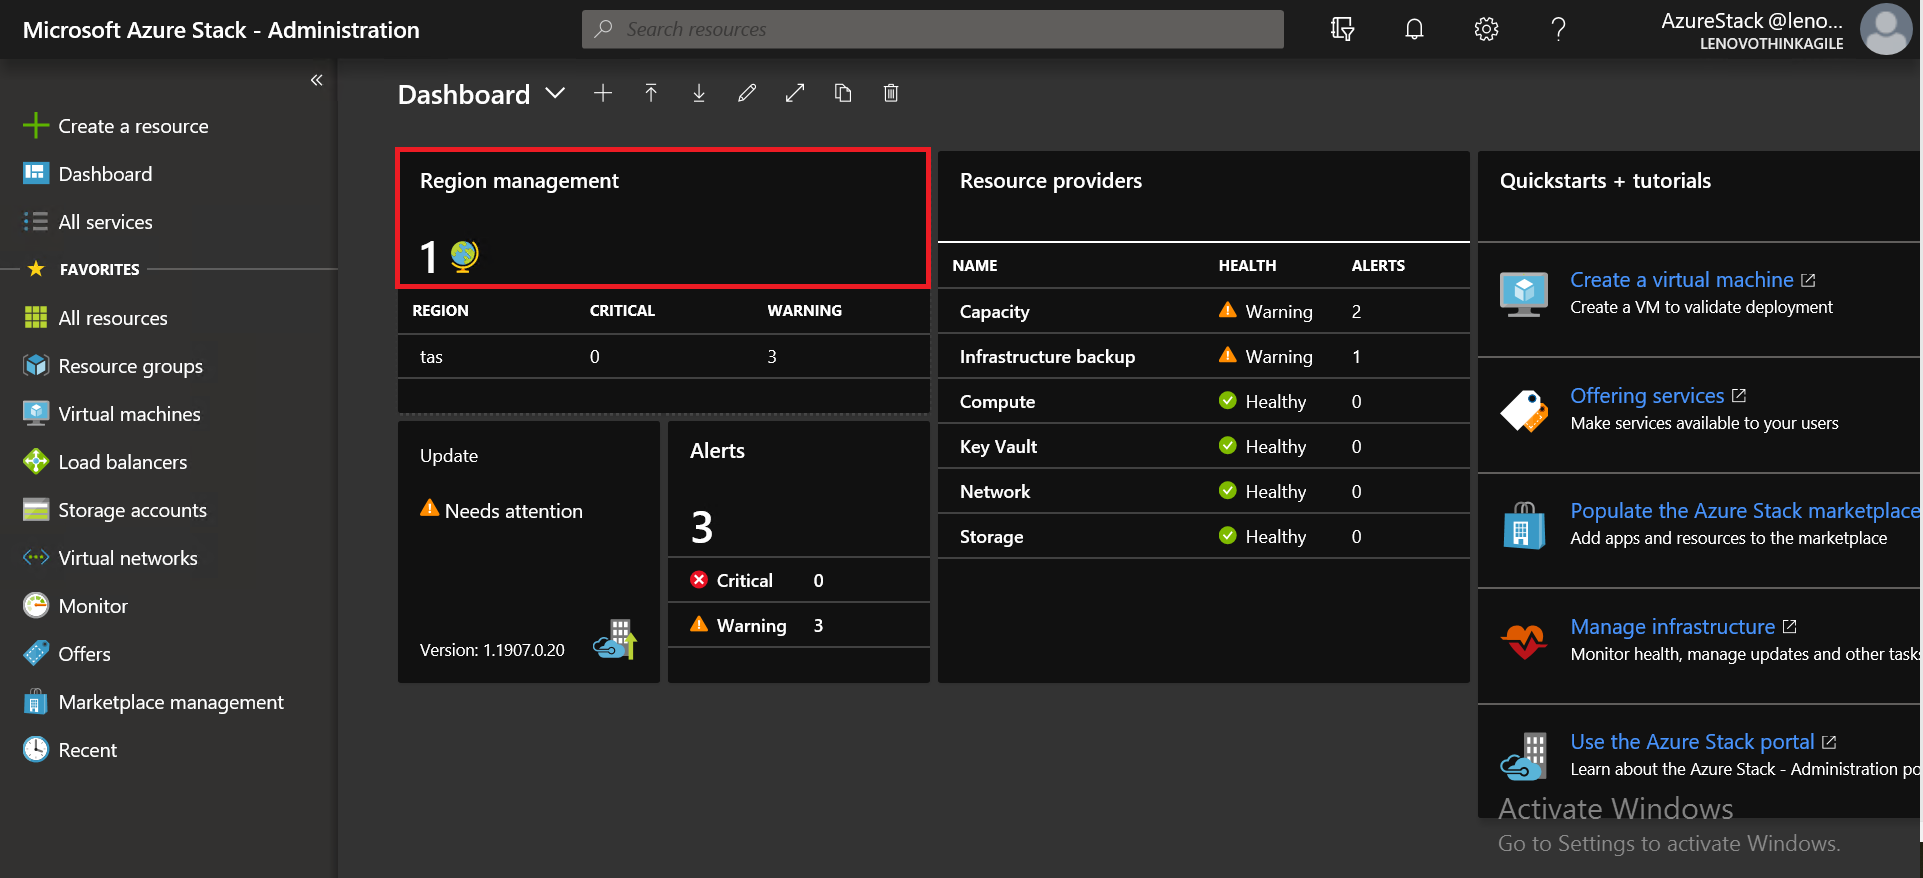Open the Infrastructure backup provider row

[x=1203, y=356]
